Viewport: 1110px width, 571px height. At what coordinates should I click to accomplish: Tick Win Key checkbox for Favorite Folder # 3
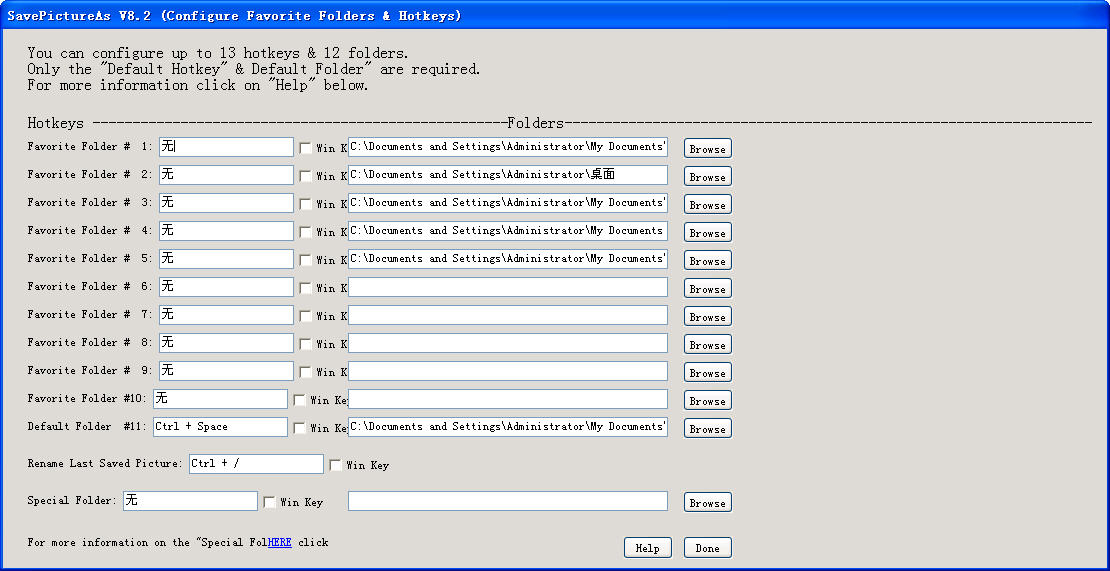click(x=305, y=204)
